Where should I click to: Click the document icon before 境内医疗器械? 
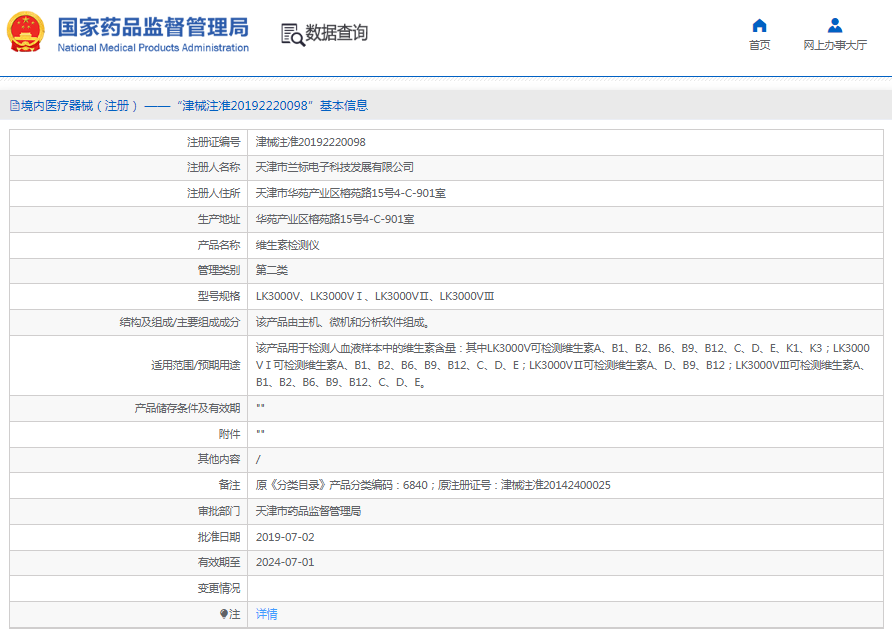(x=15, y=106)
